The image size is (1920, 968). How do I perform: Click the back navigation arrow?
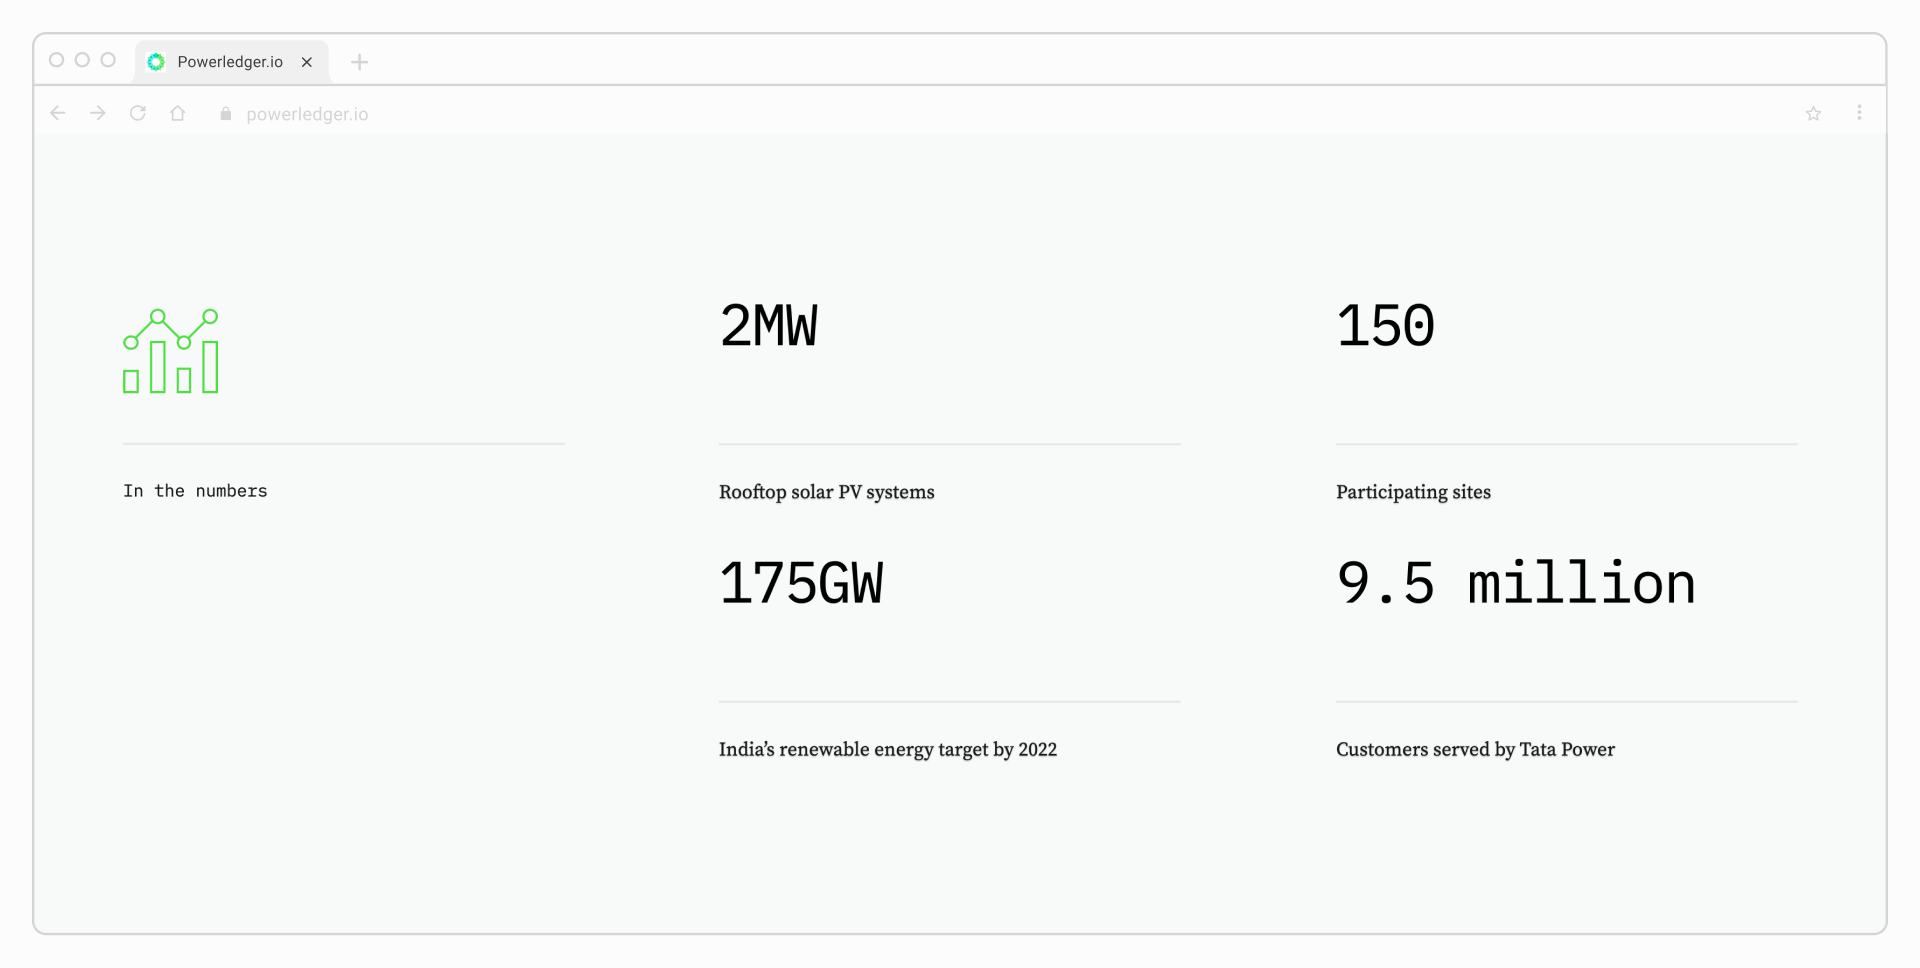click(57, 113)
